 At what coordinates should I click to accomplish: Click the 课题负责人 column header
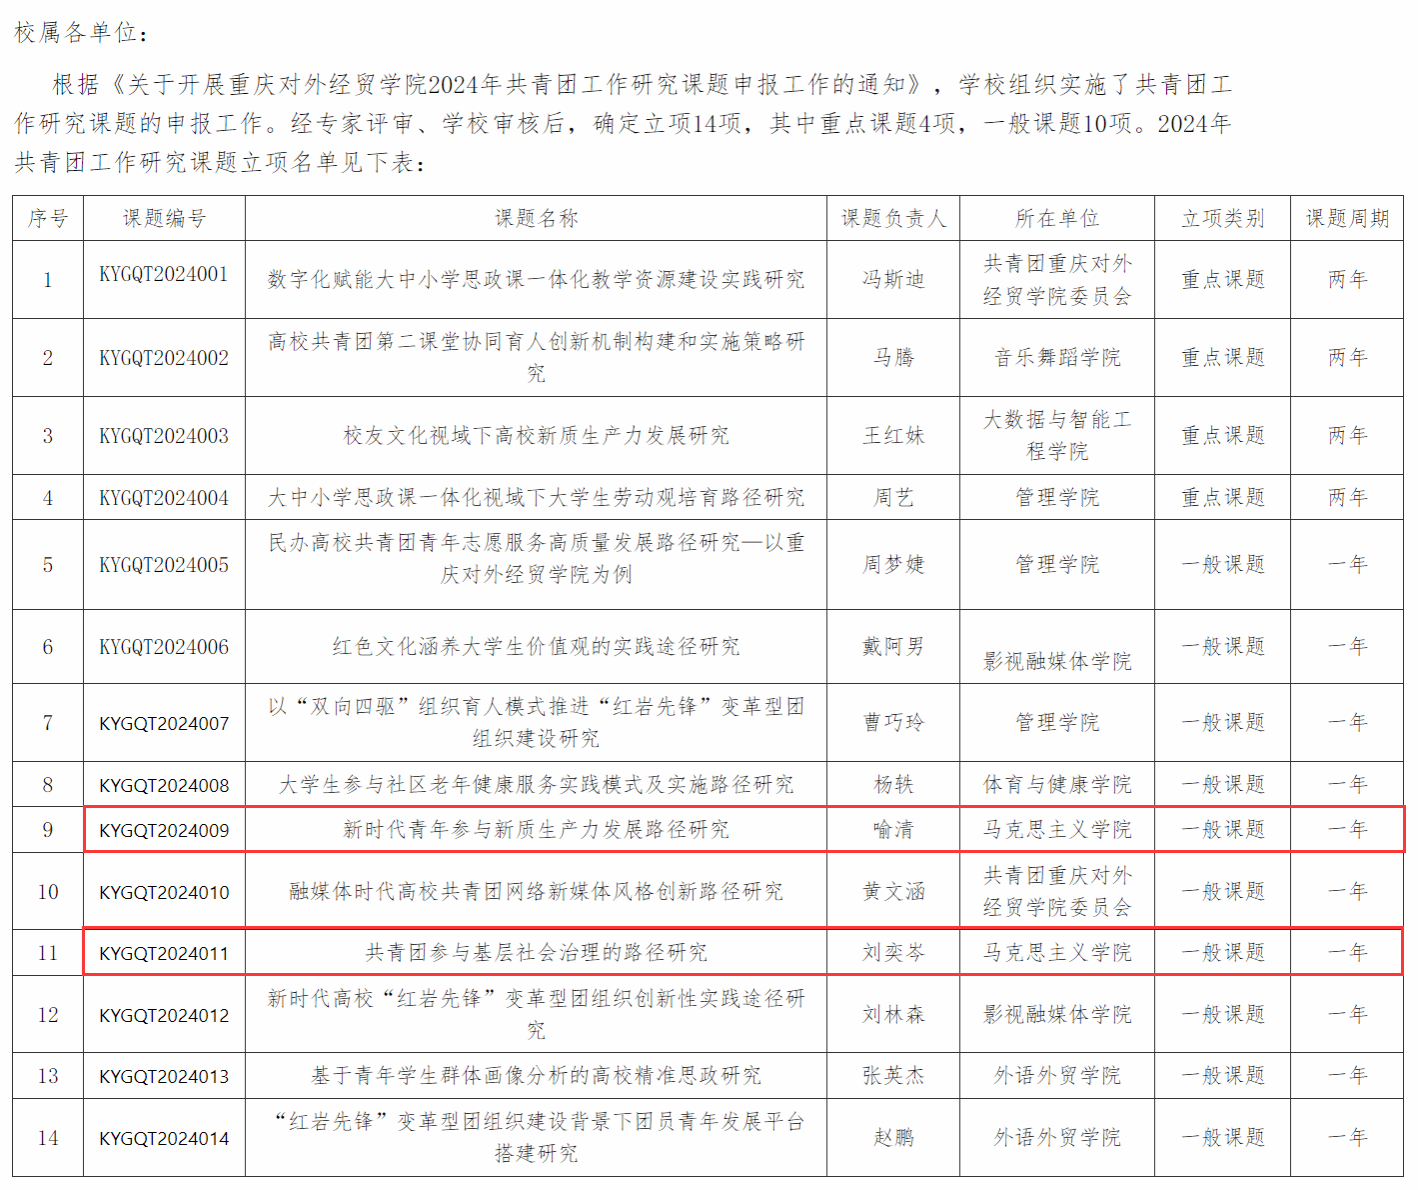(x=893, y=219)
